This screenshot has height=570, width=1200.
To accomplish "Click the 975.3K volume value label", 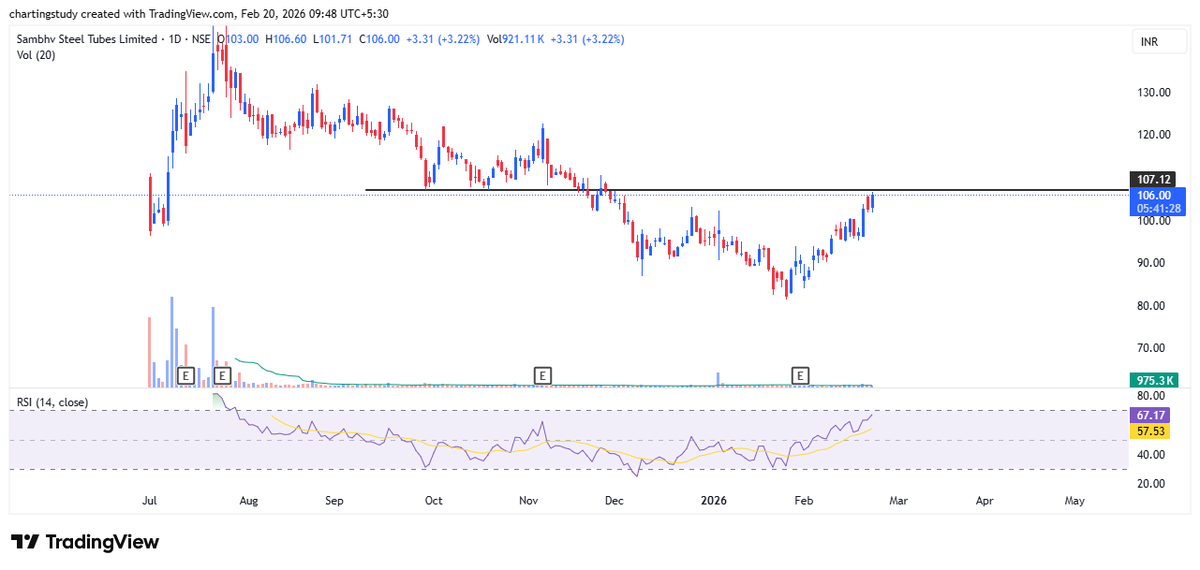I will coord(1154,380).
